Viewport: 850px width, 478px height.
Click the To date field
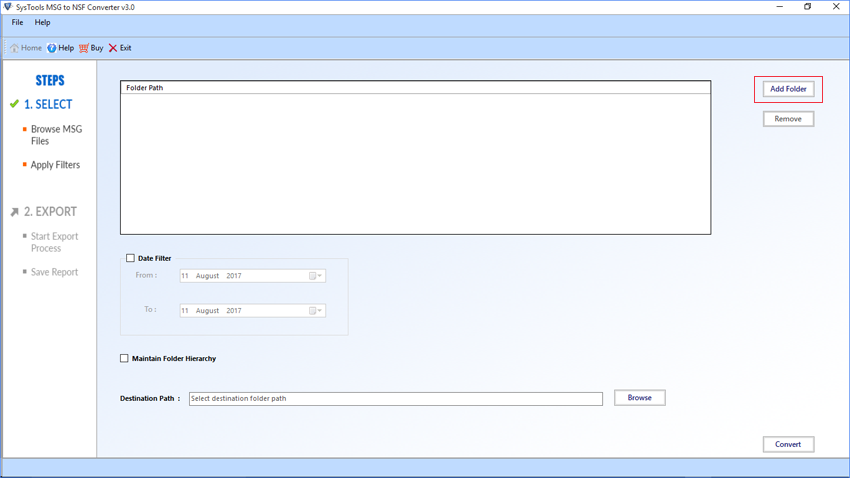(253, 311)
